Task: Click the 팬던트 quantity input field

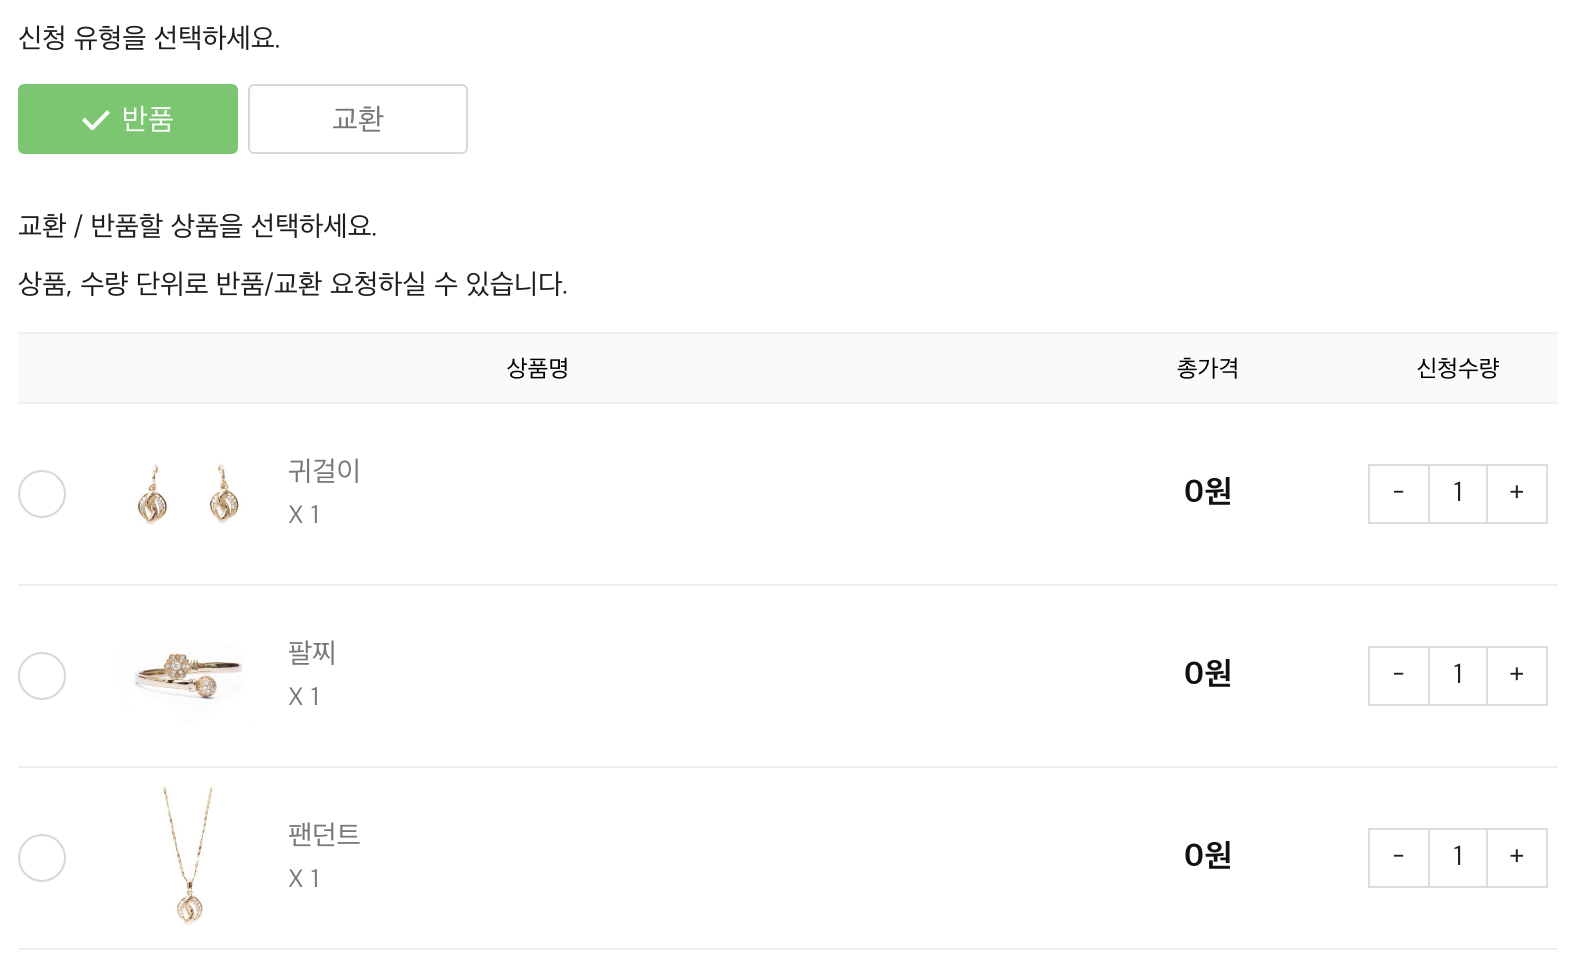Action: pos(1458,858)
